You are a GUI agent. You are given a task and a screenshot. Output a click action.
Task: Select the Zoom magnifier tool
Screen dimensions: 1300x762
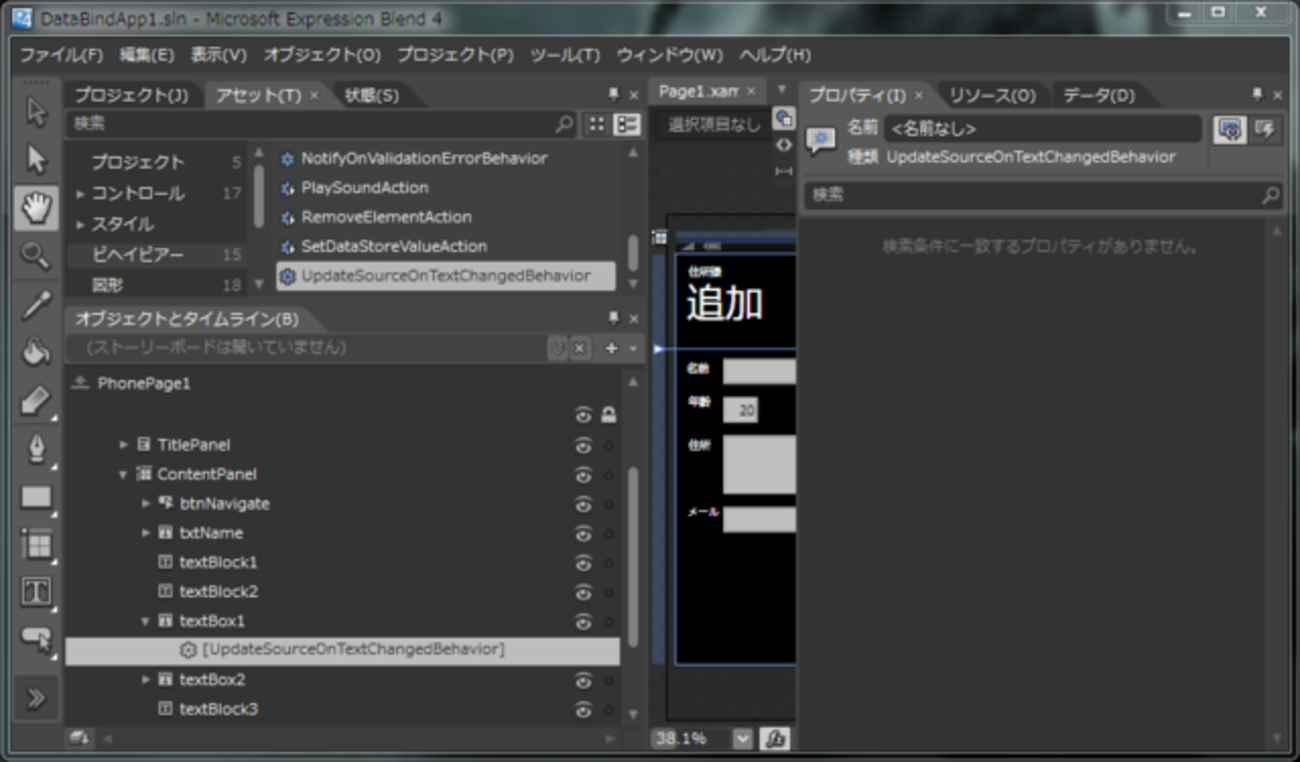36,256
